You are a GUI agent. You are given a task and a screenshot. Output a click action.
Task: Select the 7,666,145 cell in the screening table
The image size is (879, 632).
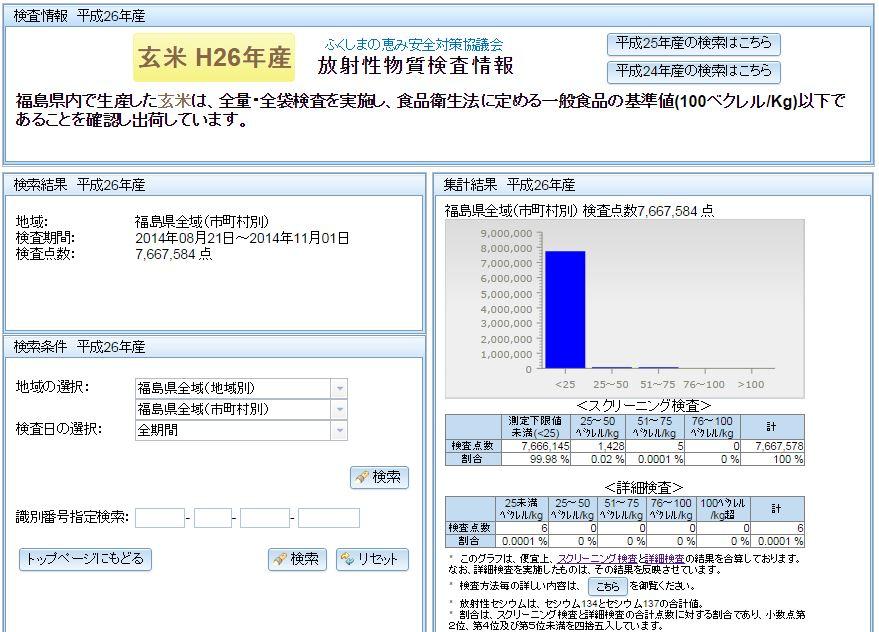536,446
